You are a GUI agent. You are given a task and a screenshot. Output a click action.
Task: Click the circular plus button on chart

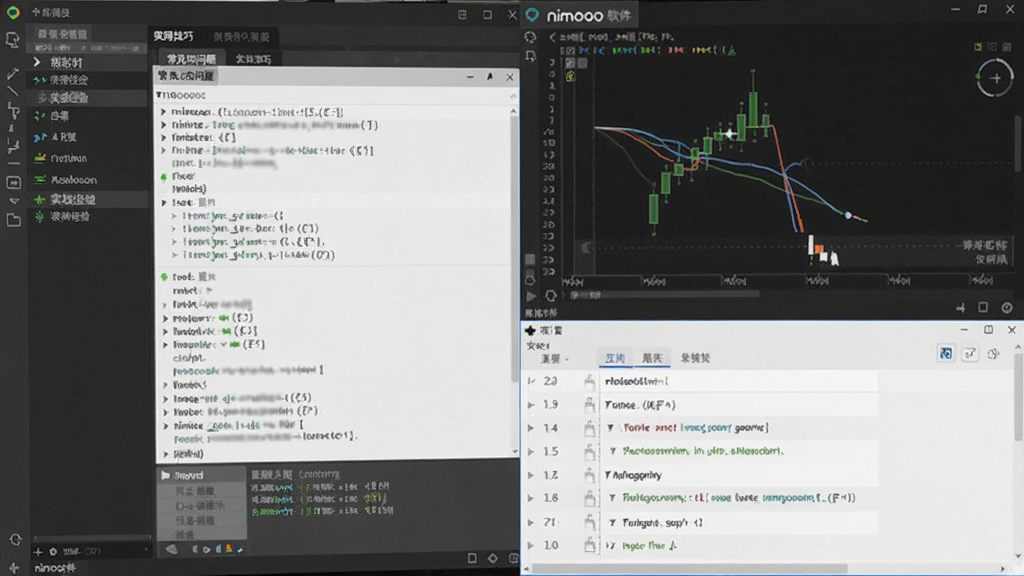click(995, 78)
